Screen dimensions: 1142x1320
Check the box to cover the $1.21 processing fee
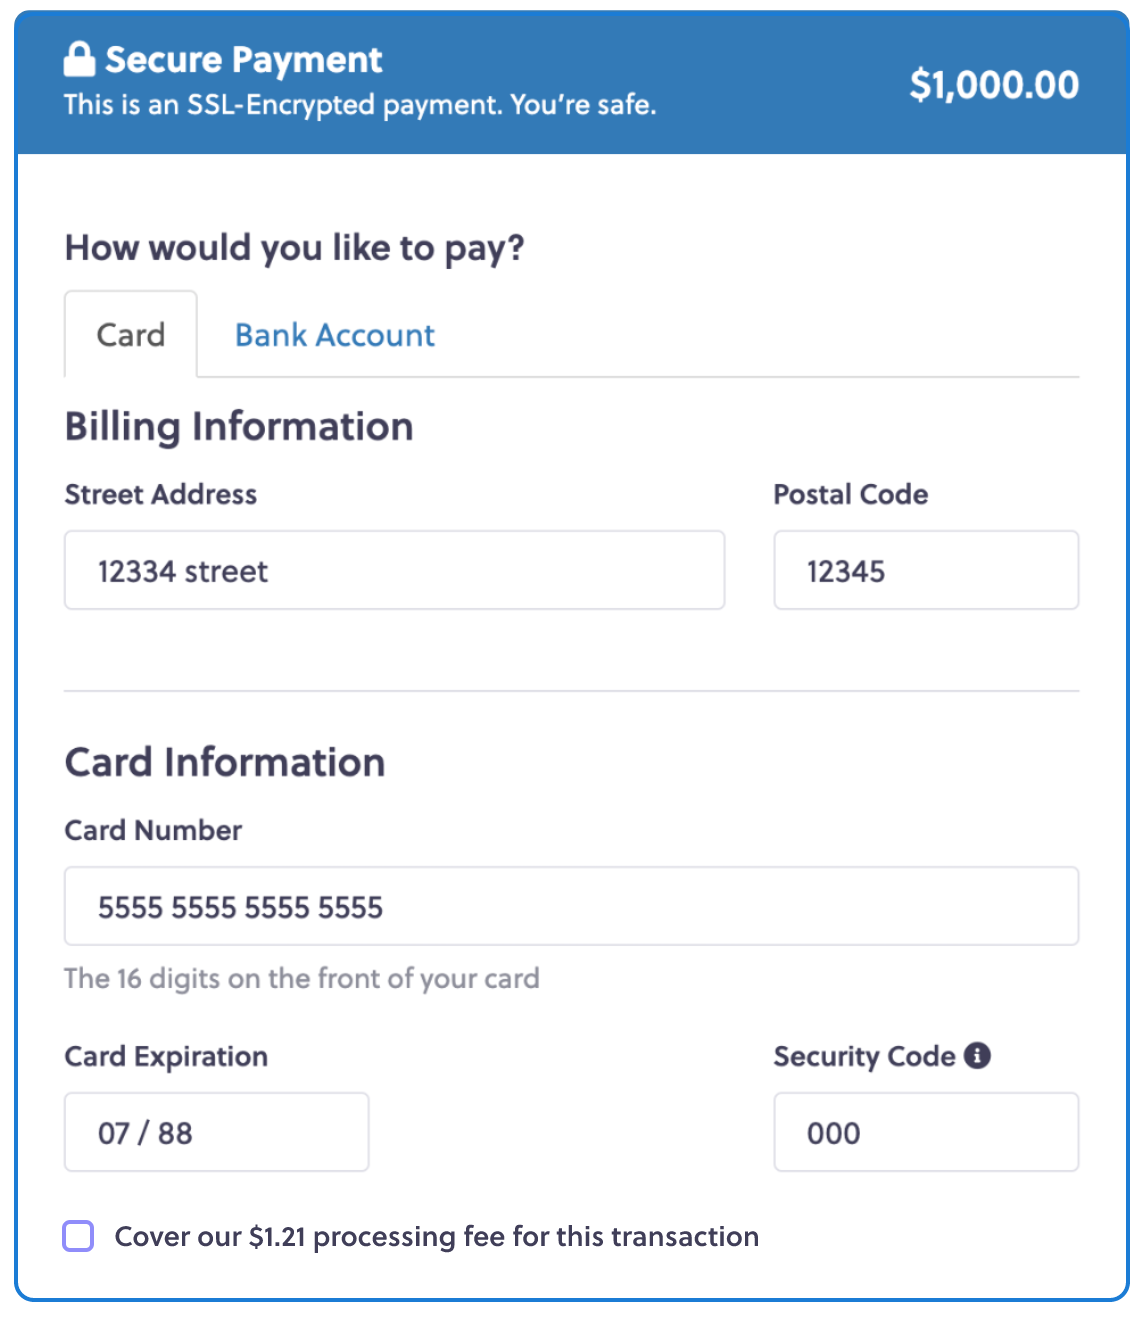[79, 1236]
